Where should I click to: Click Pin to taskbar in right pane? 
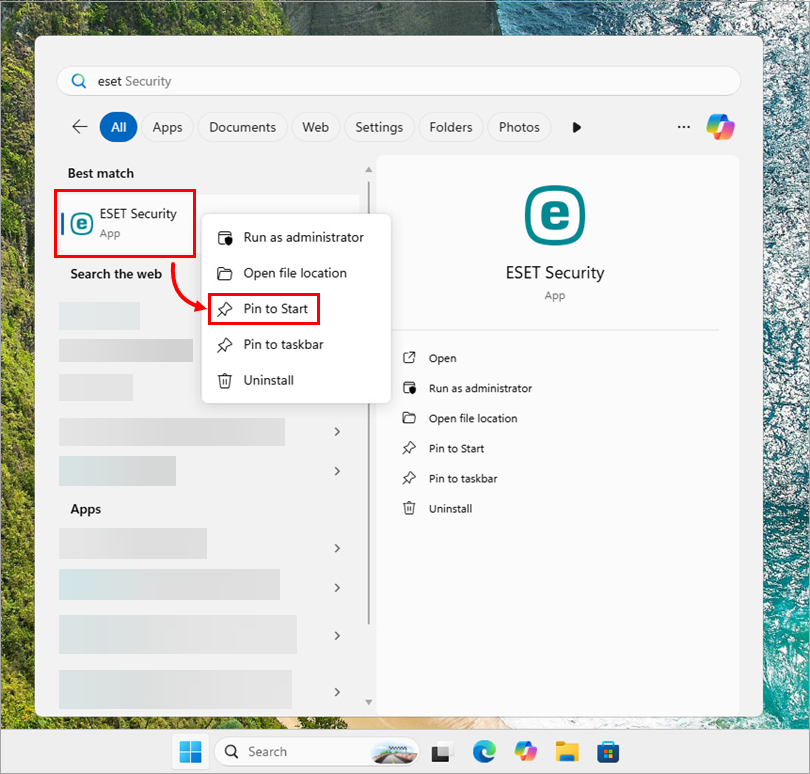coord(462,479)
